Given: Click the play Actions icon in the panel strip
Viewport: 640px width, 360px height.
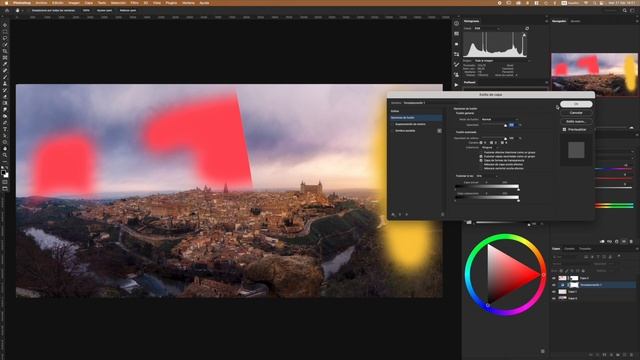Looking at the screenshot, I should click(456, 85).
